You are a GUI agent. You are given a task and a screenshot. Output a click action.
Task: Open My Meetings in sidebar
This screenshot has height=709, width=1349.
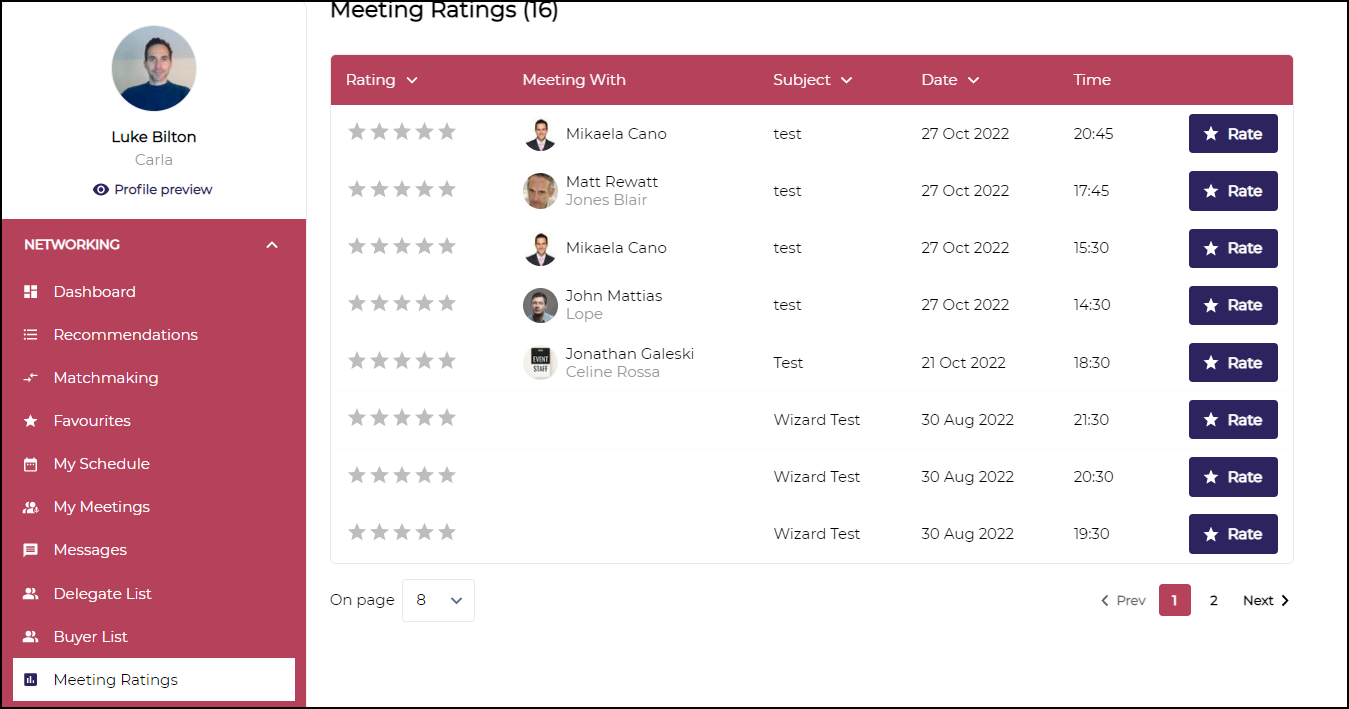(101, 507)
